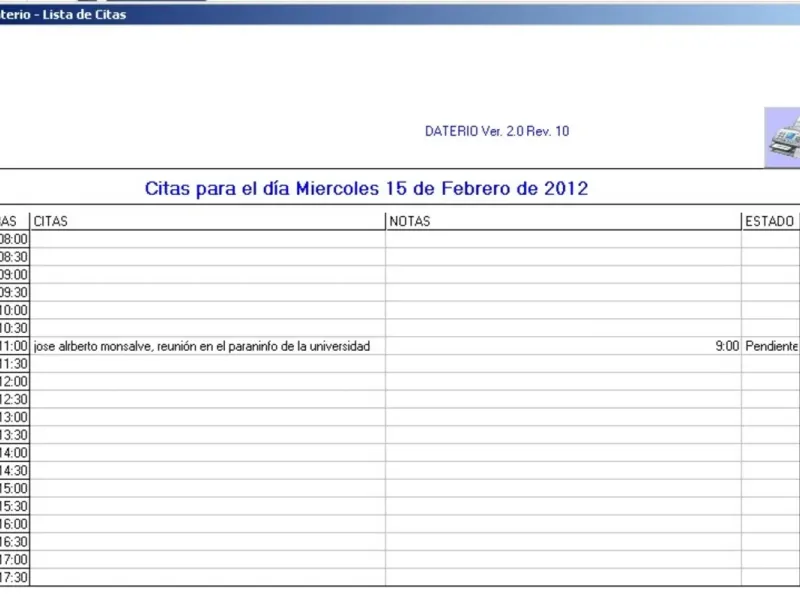Select the 11:30 time slot
The width and height of the screenshot is (800, 600).
point(14,364)
